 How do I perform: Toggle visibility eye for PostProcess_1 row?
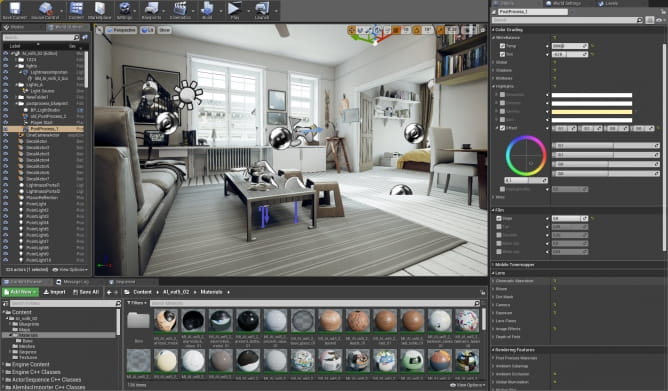click(x=5, y=129)
